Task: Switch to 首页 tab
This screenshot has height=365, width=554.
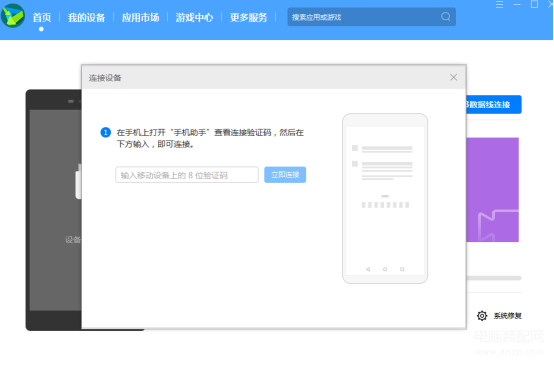Action: point(42,17)
